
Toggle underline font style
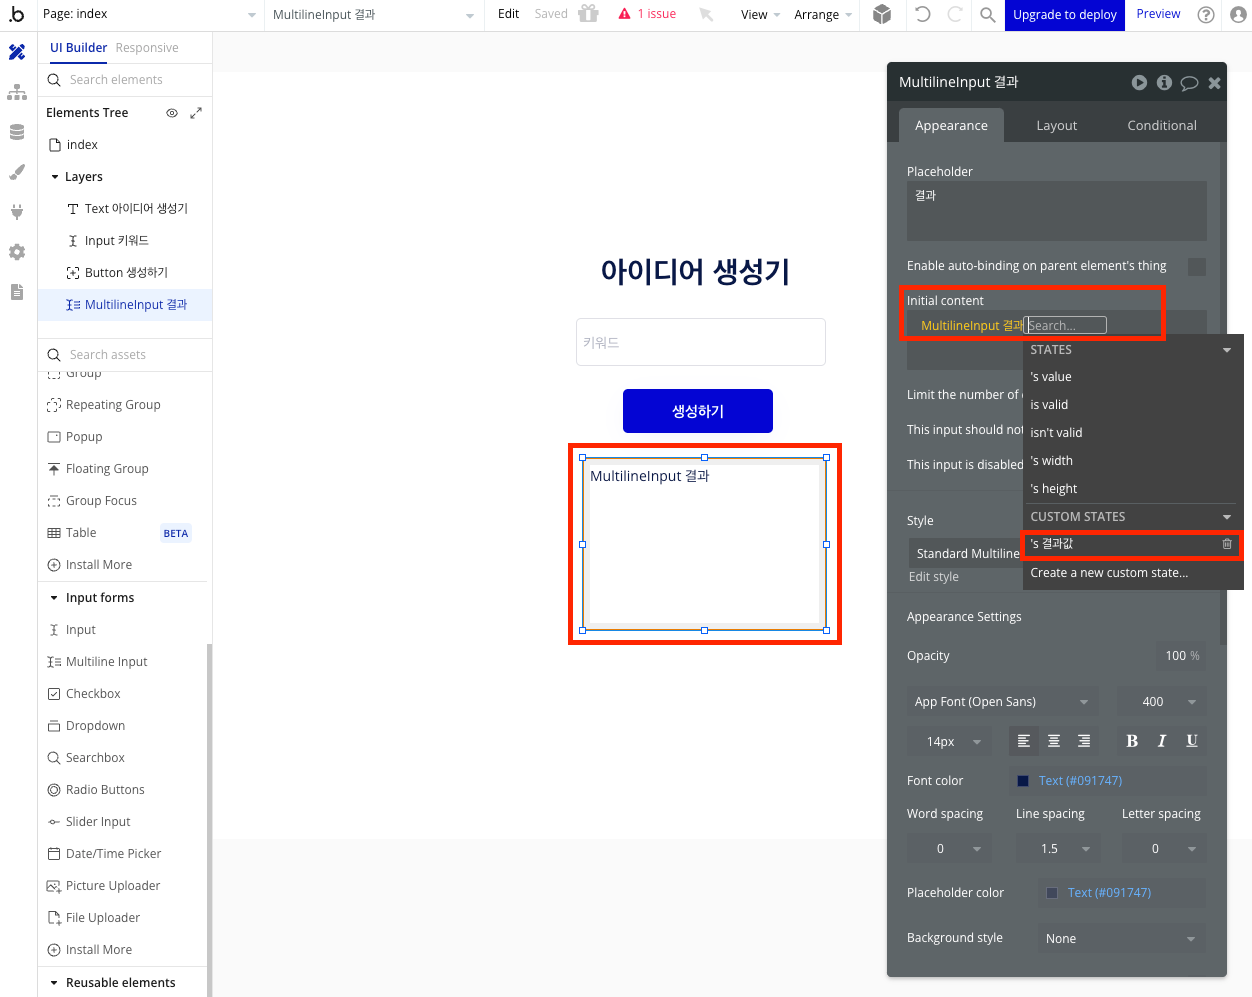click(1192, 741)
